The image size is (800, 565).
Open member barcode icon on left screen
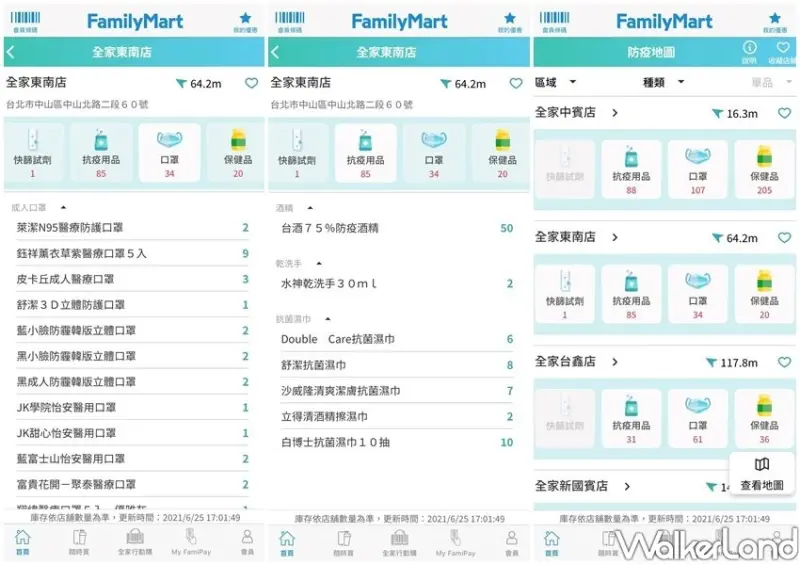click(25, 21)
